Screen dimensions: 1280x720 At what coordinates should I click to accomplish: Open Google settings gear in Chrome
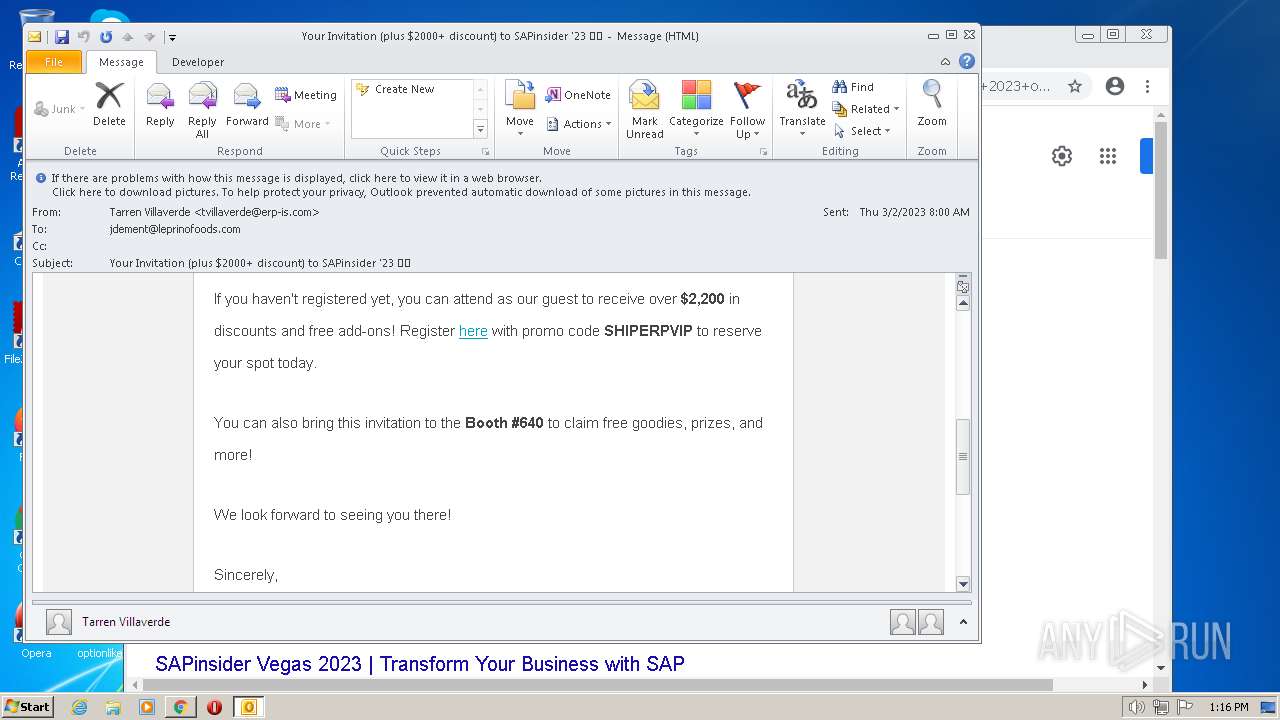tap(1062, 156)
